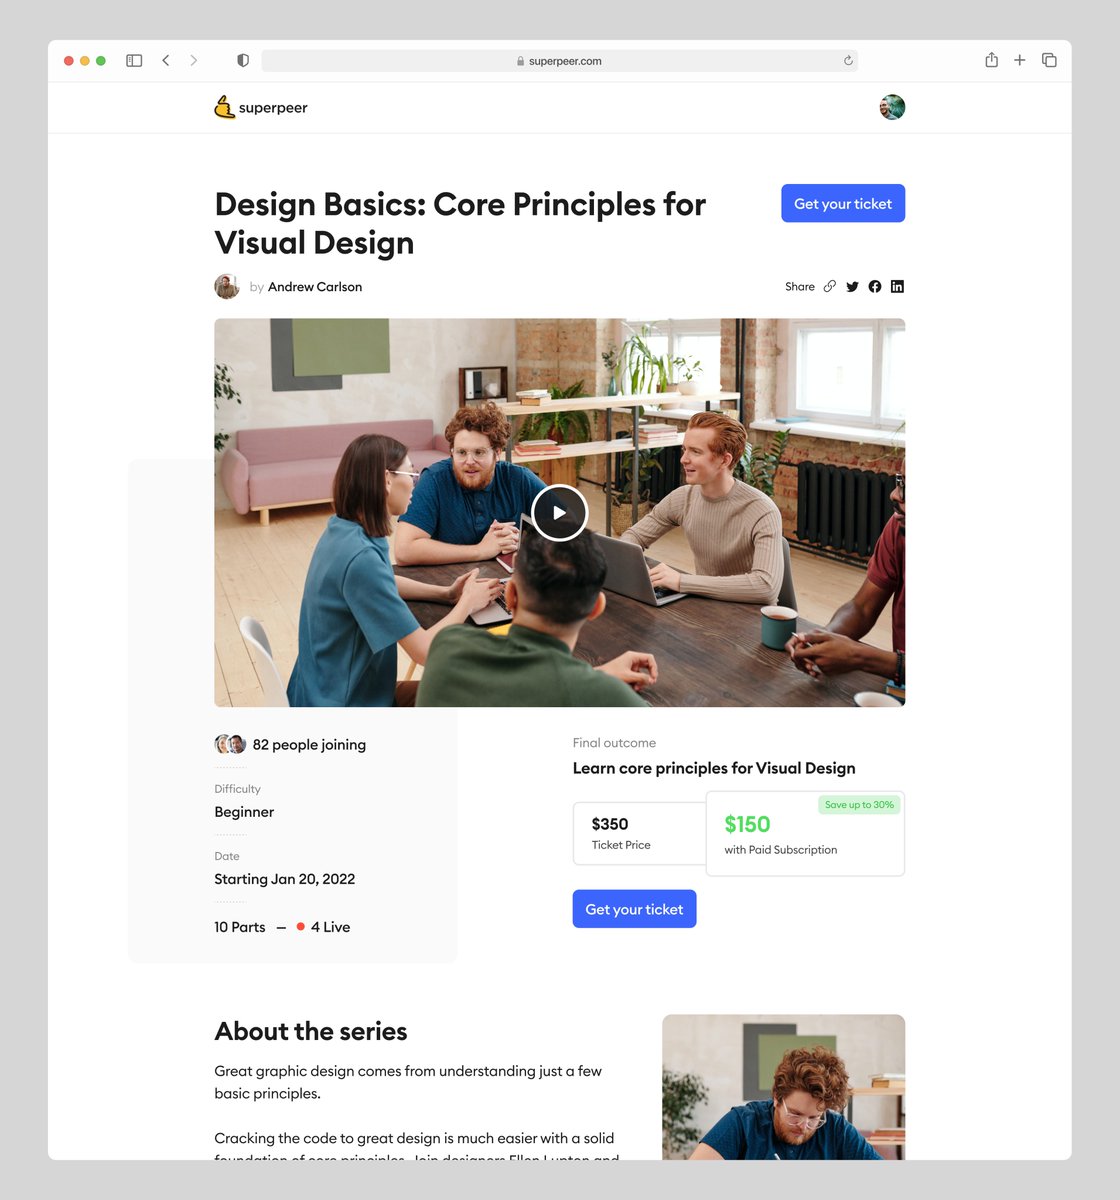The image size is (1120, 1200).
Task: Click the 82 people joining avatars
Action: tap(229, 744)
